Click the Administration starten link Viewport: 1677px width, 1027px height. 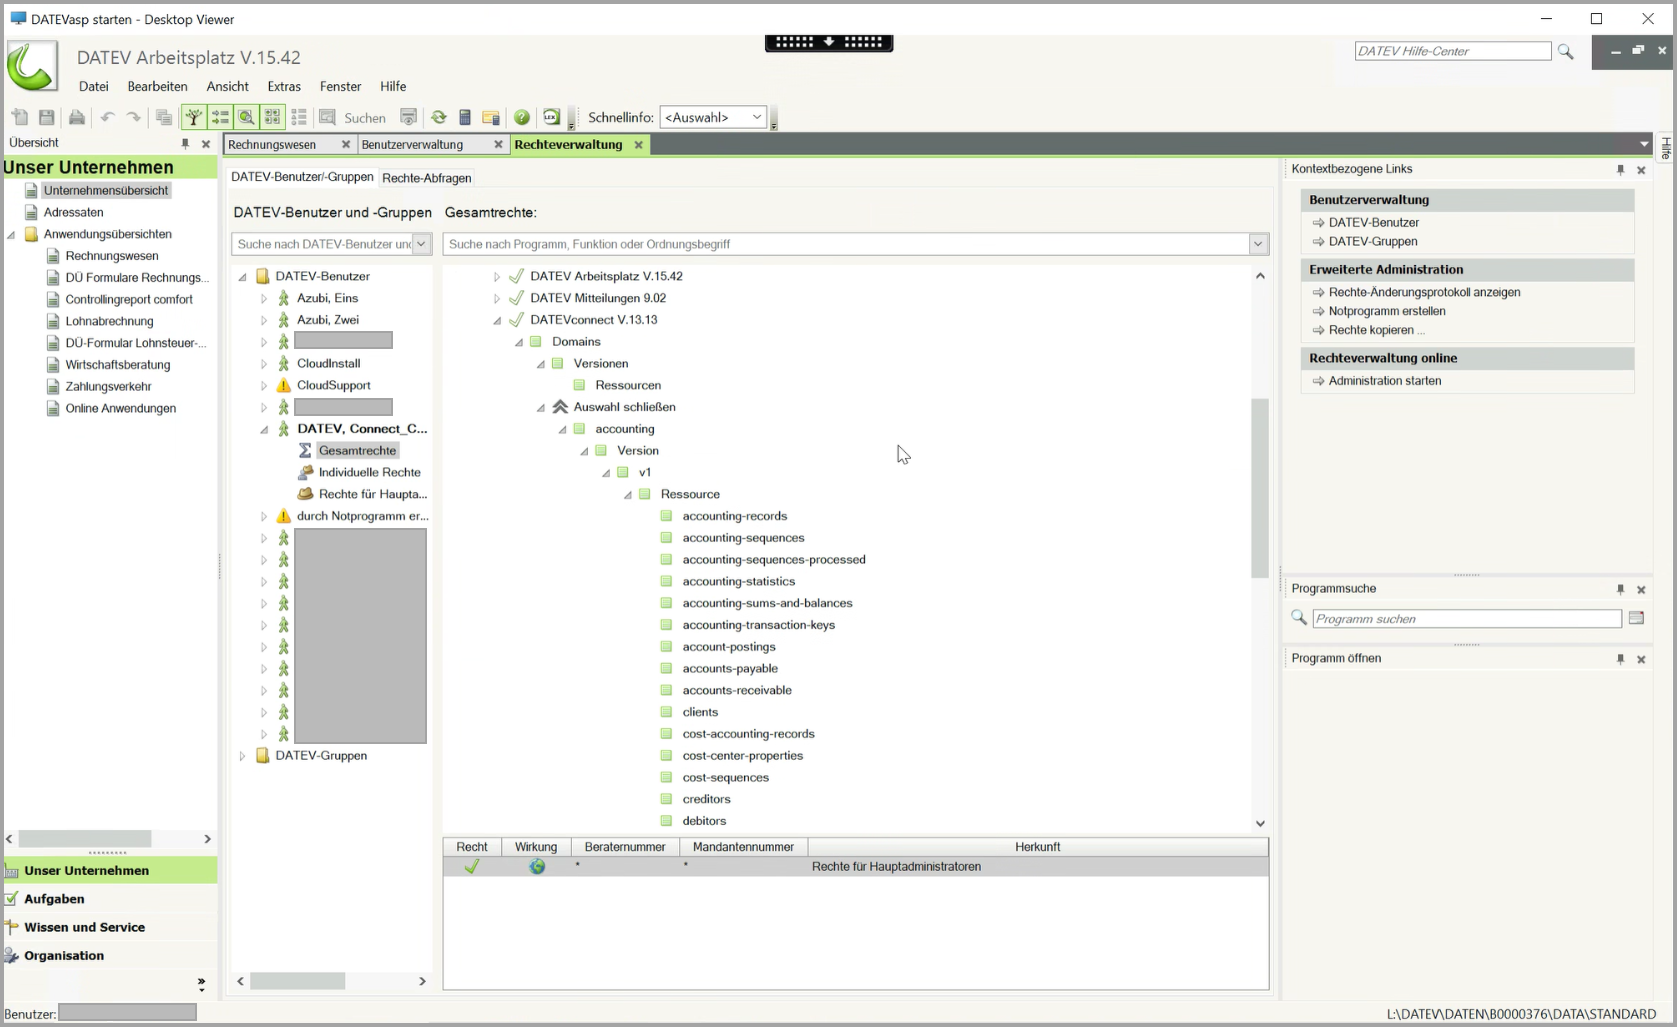pos(1384,381)
